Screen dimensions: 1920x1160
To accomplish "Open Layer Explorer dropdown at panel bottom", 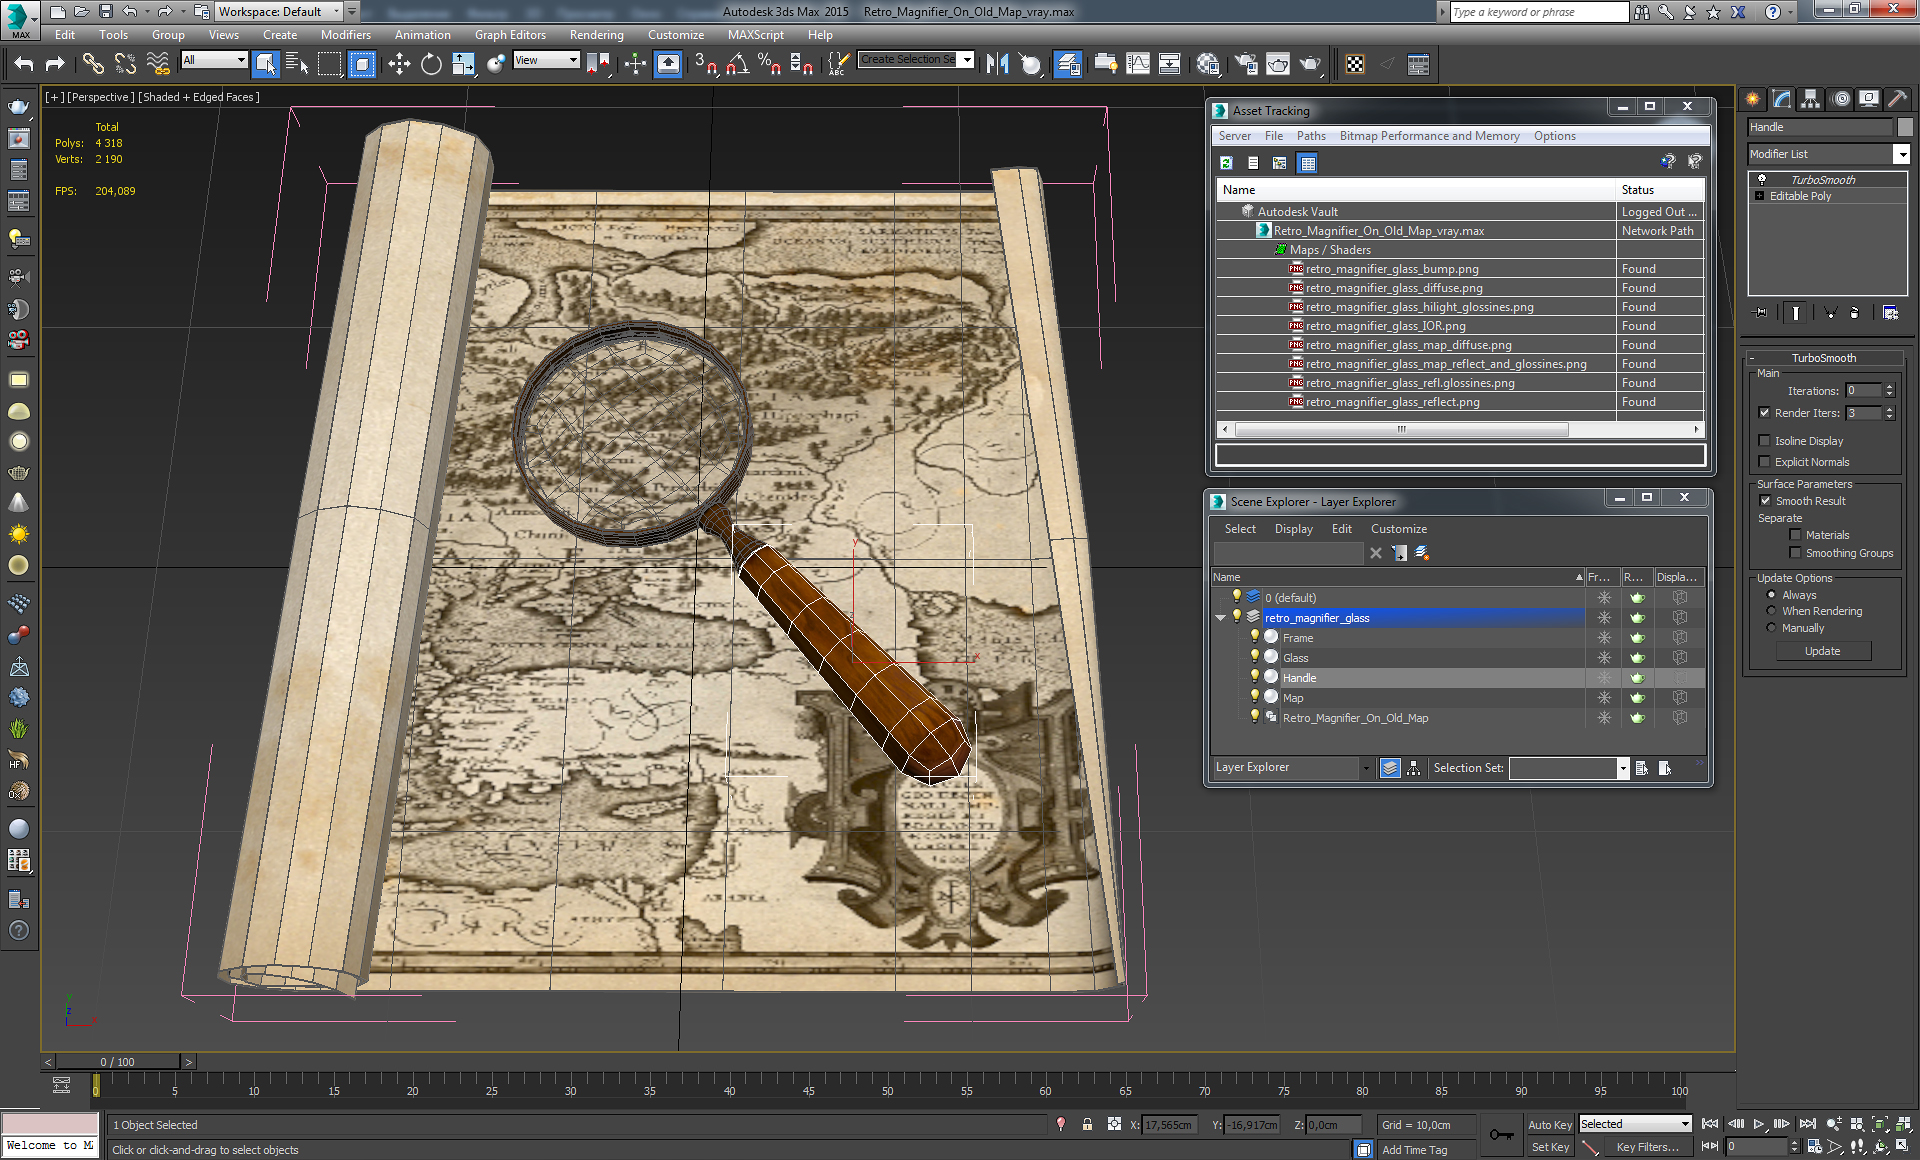I will tap(1366, 768).
